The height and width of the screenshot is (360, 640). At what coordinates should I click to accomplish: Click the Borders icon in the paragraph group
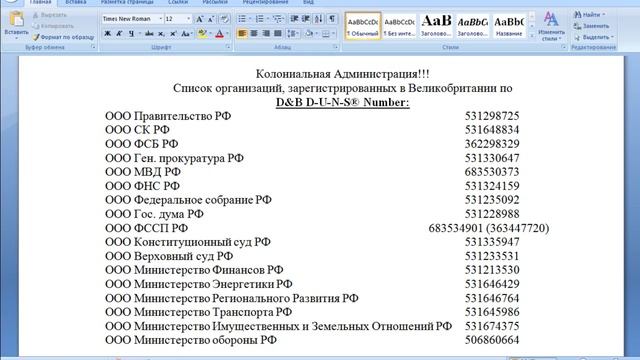[325, 33]
